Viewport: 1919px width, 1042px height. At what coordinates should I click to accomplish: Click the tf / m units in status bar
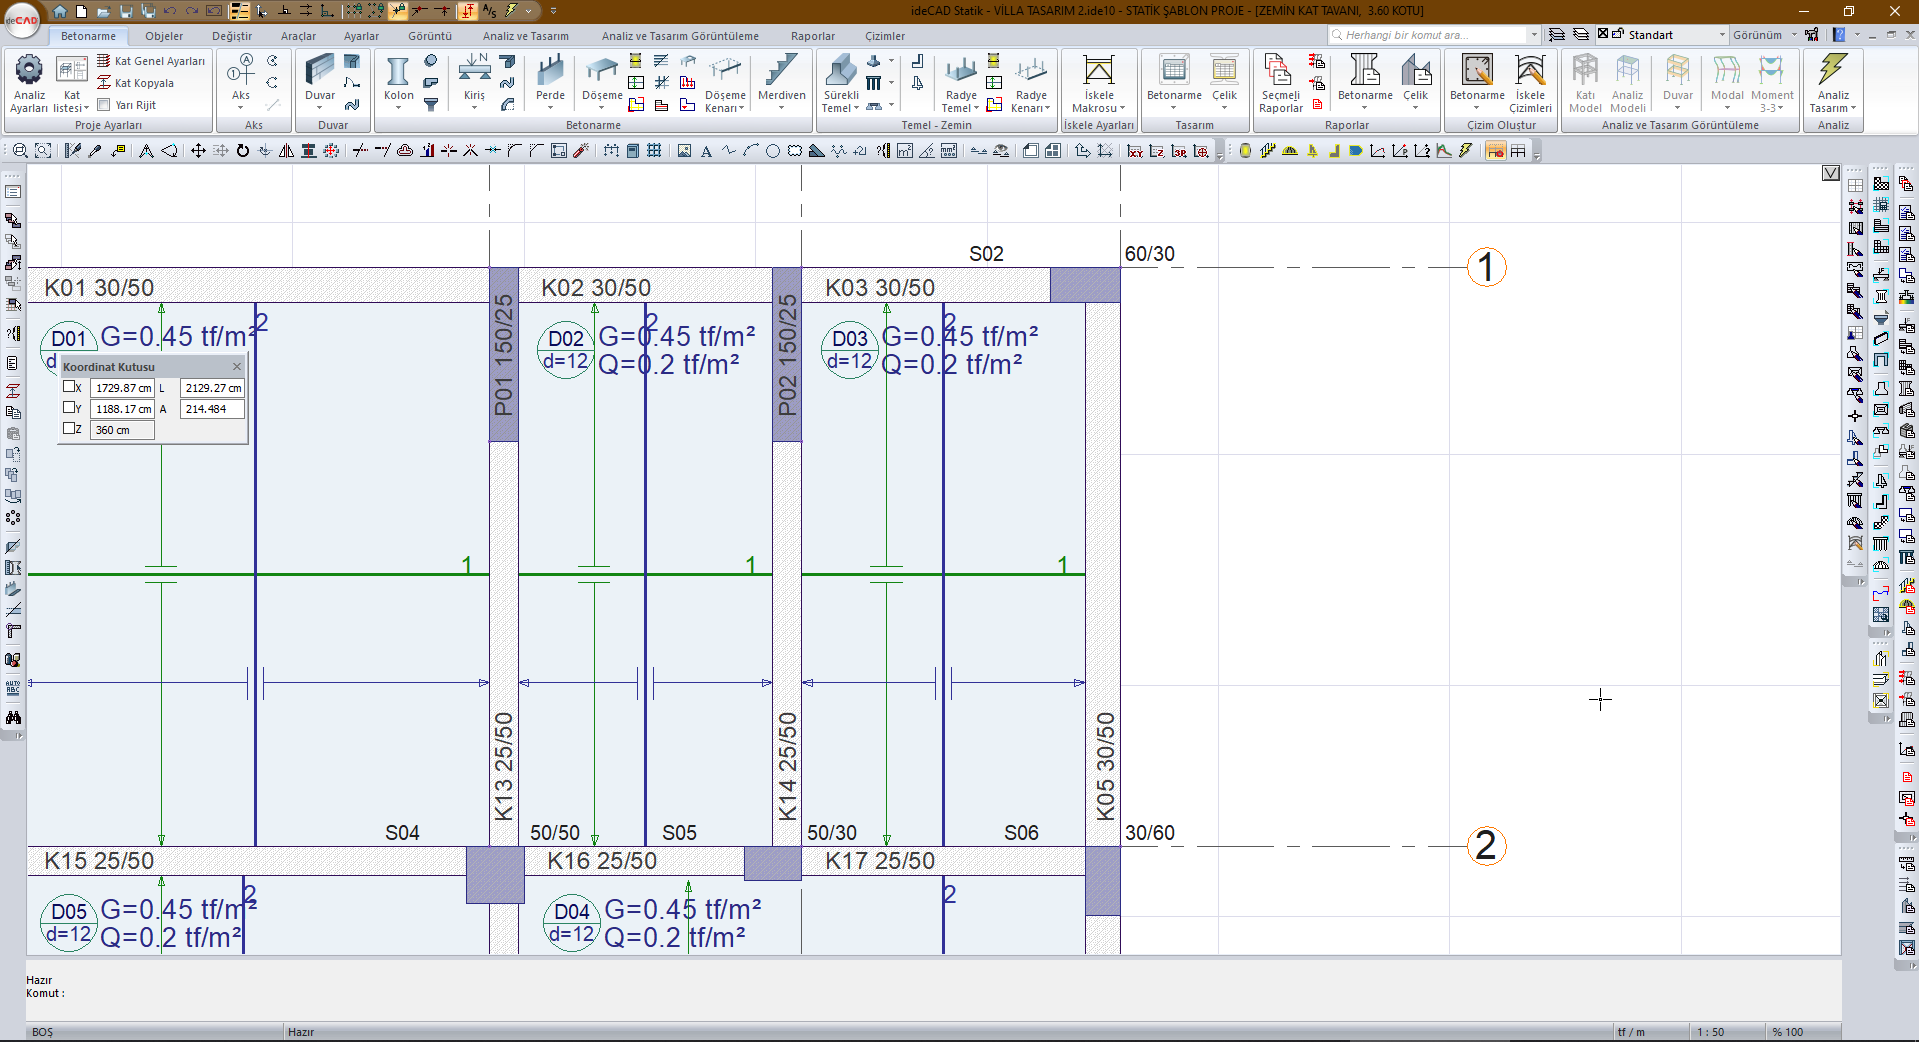click(1631, 1032)
